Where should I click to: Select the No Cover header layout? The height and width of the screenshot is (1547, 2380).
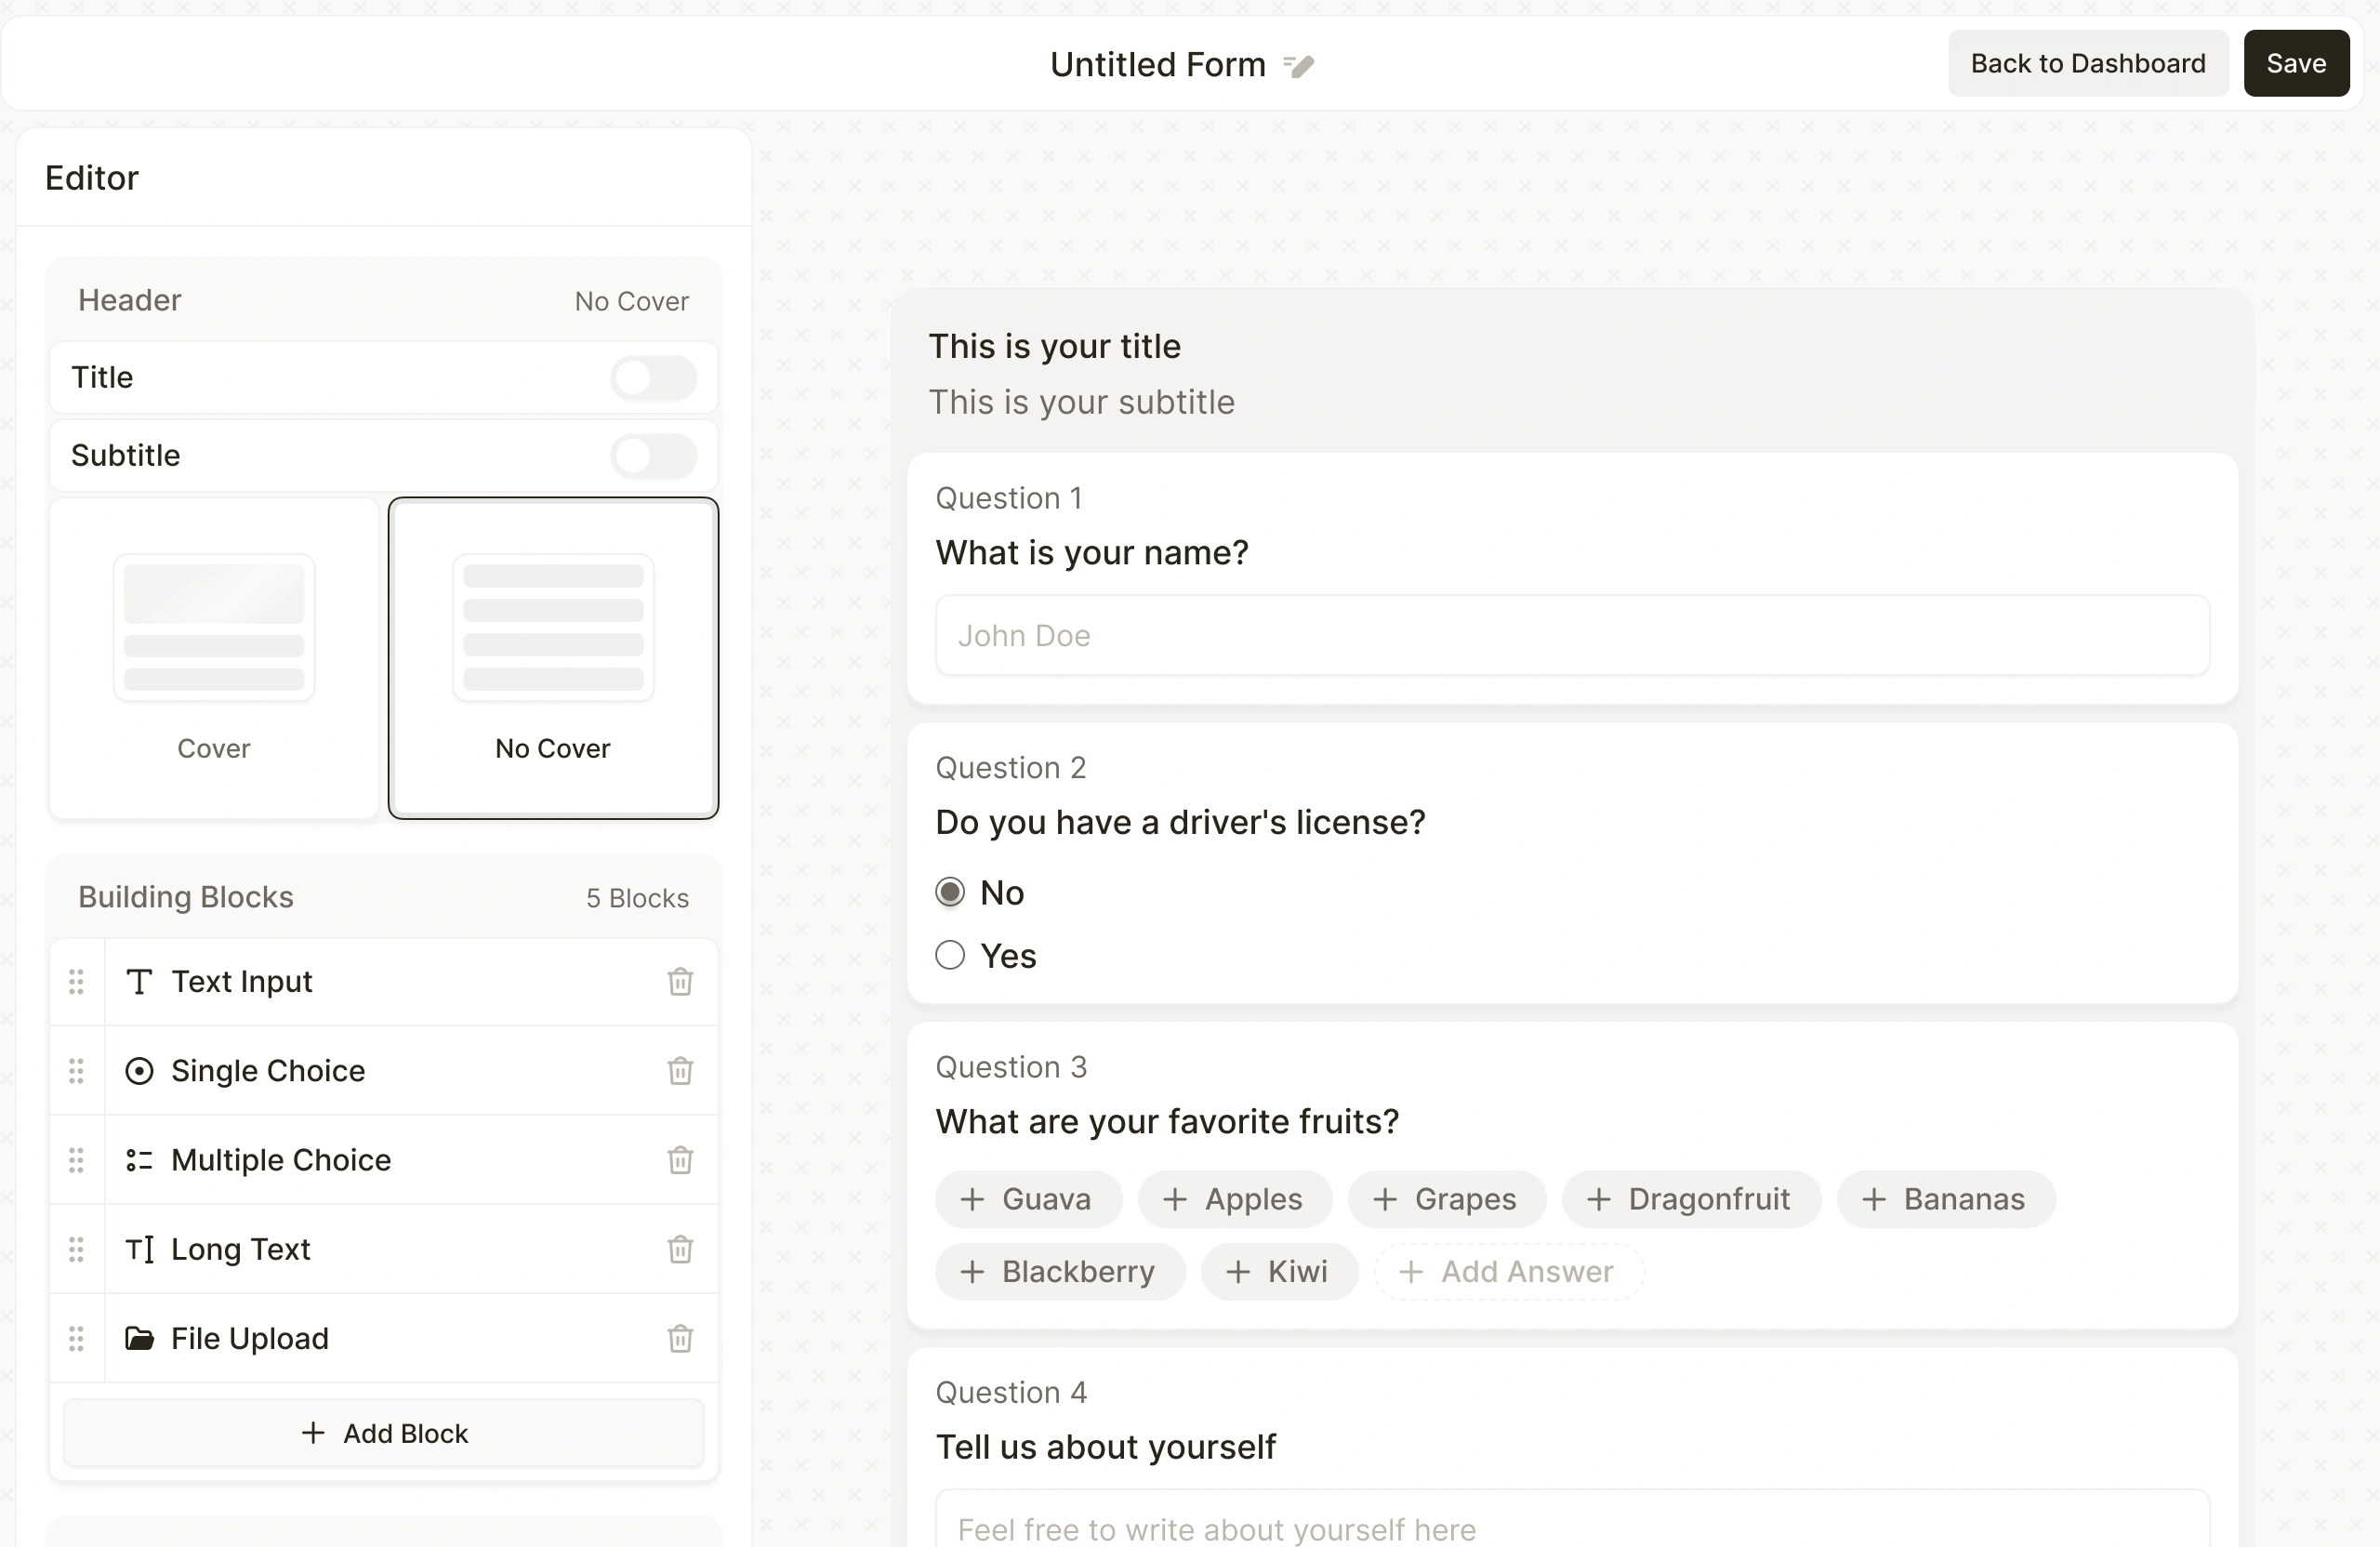coord(552,658)
